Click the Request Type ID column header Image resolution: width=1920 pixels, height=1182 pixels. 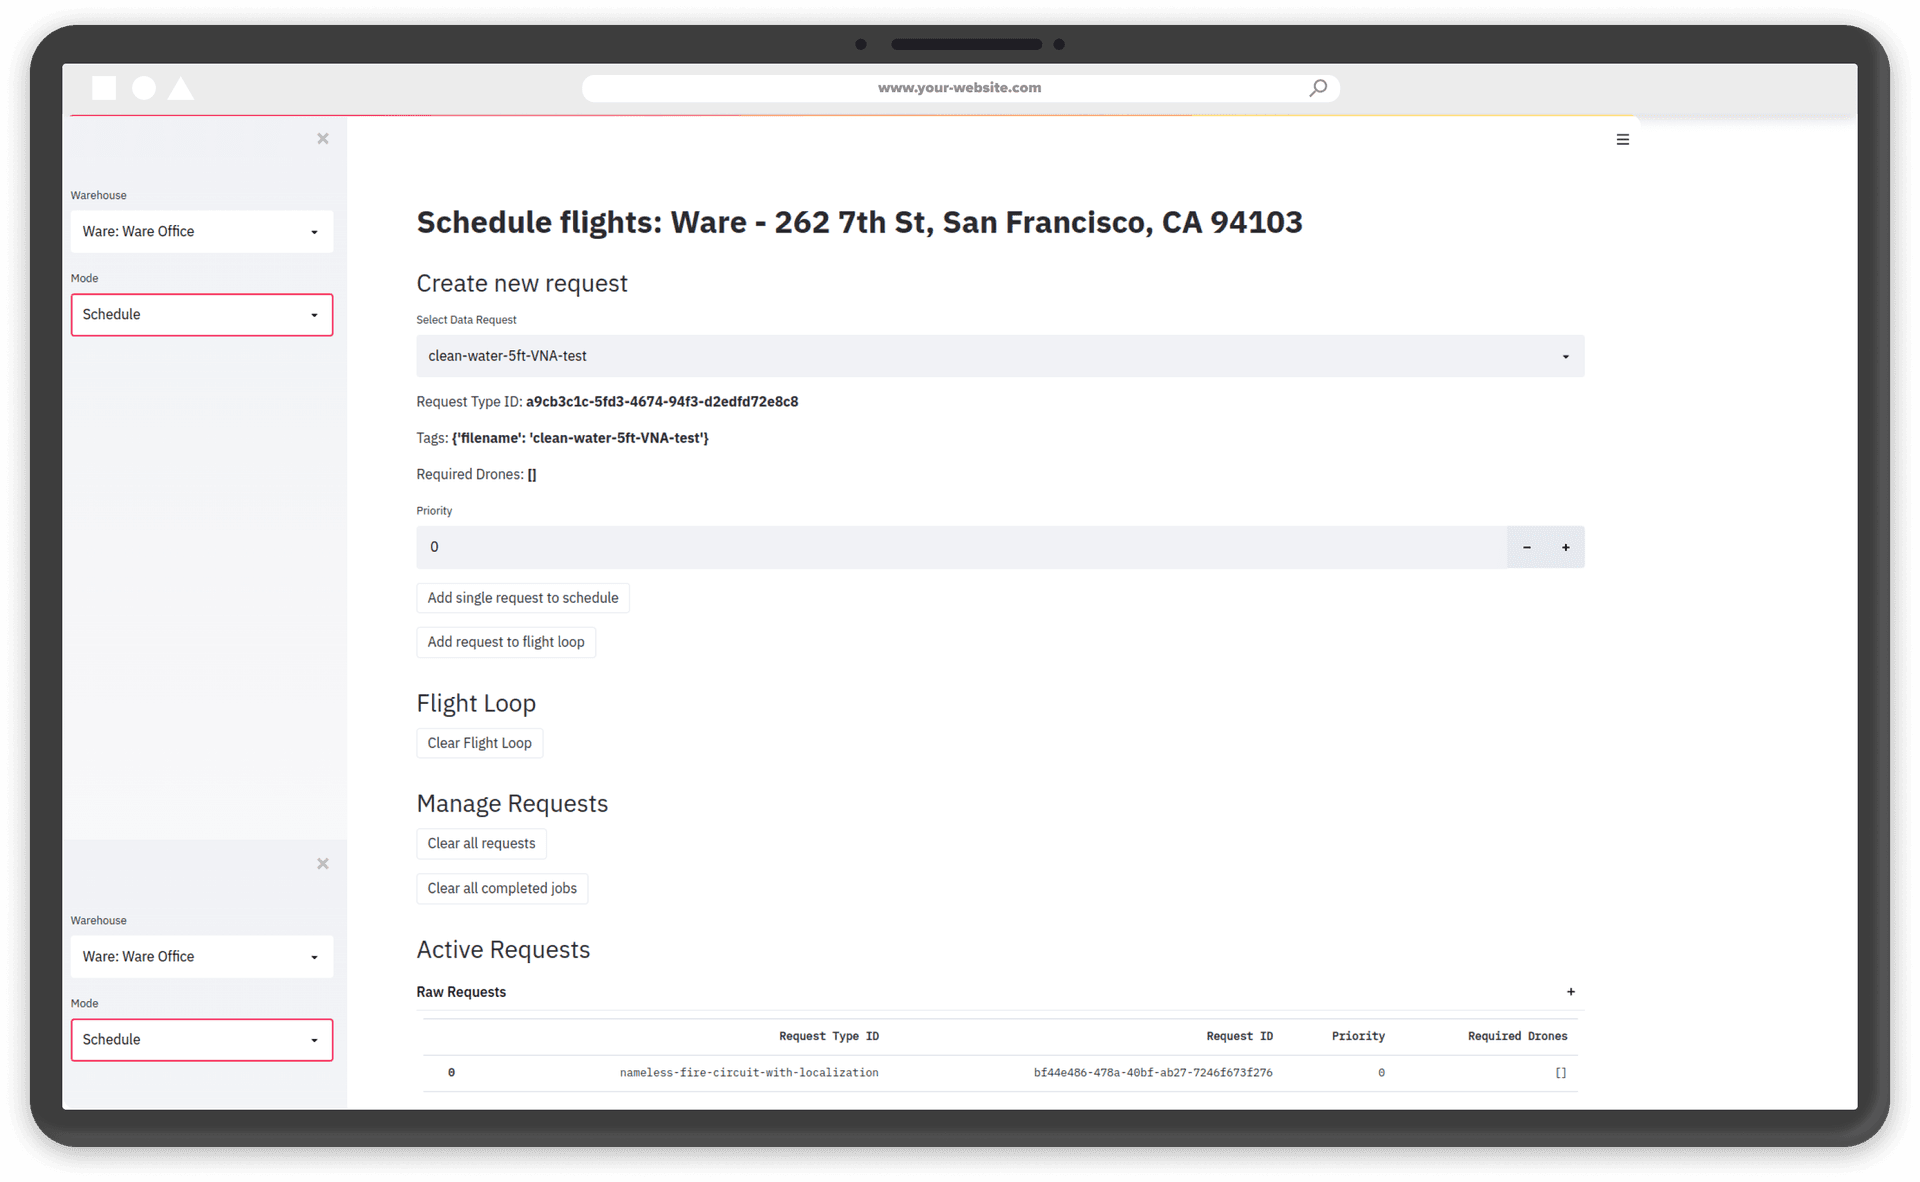828,1036
